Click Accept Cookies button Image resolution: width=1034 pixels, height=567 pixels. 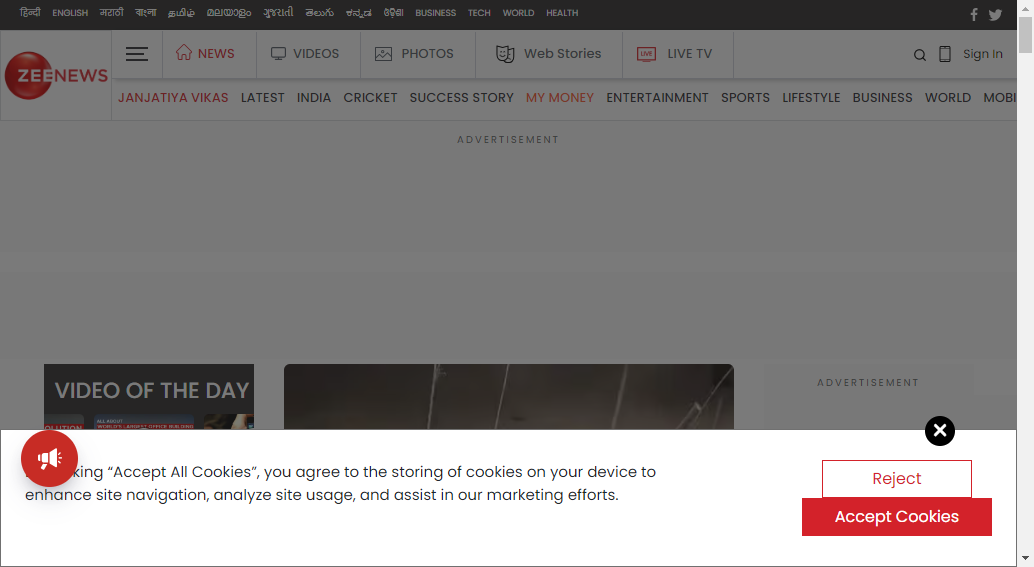point(897,517)
